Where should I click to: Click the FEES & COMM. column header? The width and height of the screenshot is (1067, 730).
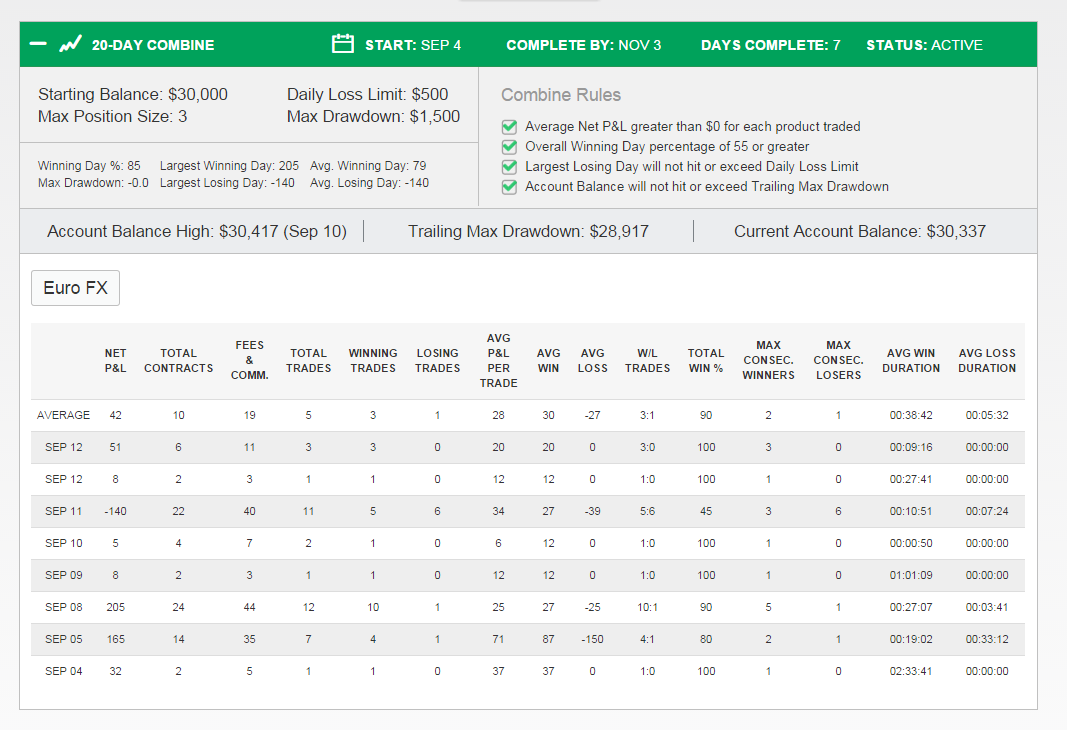tap(250, 360)
